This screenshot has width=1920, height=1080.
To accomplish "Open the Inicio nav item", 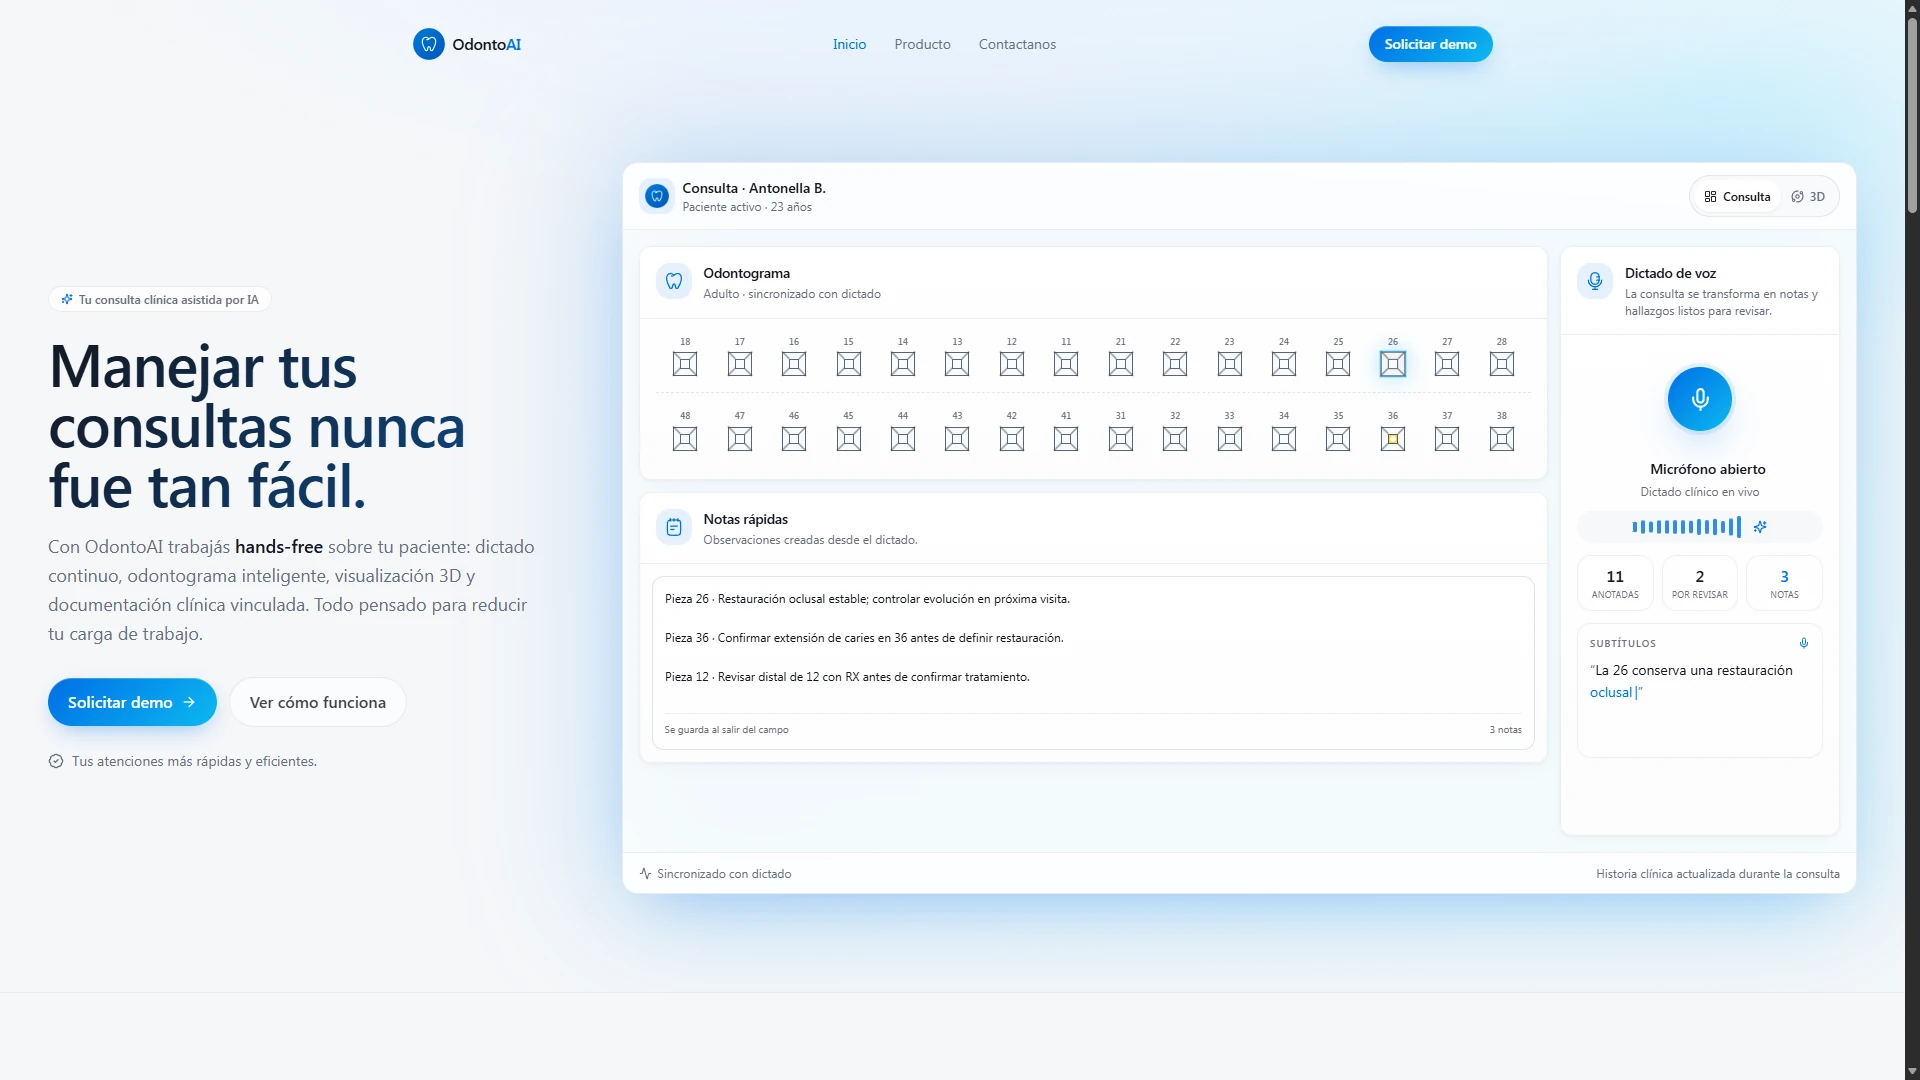I will (x=849, y=44).
